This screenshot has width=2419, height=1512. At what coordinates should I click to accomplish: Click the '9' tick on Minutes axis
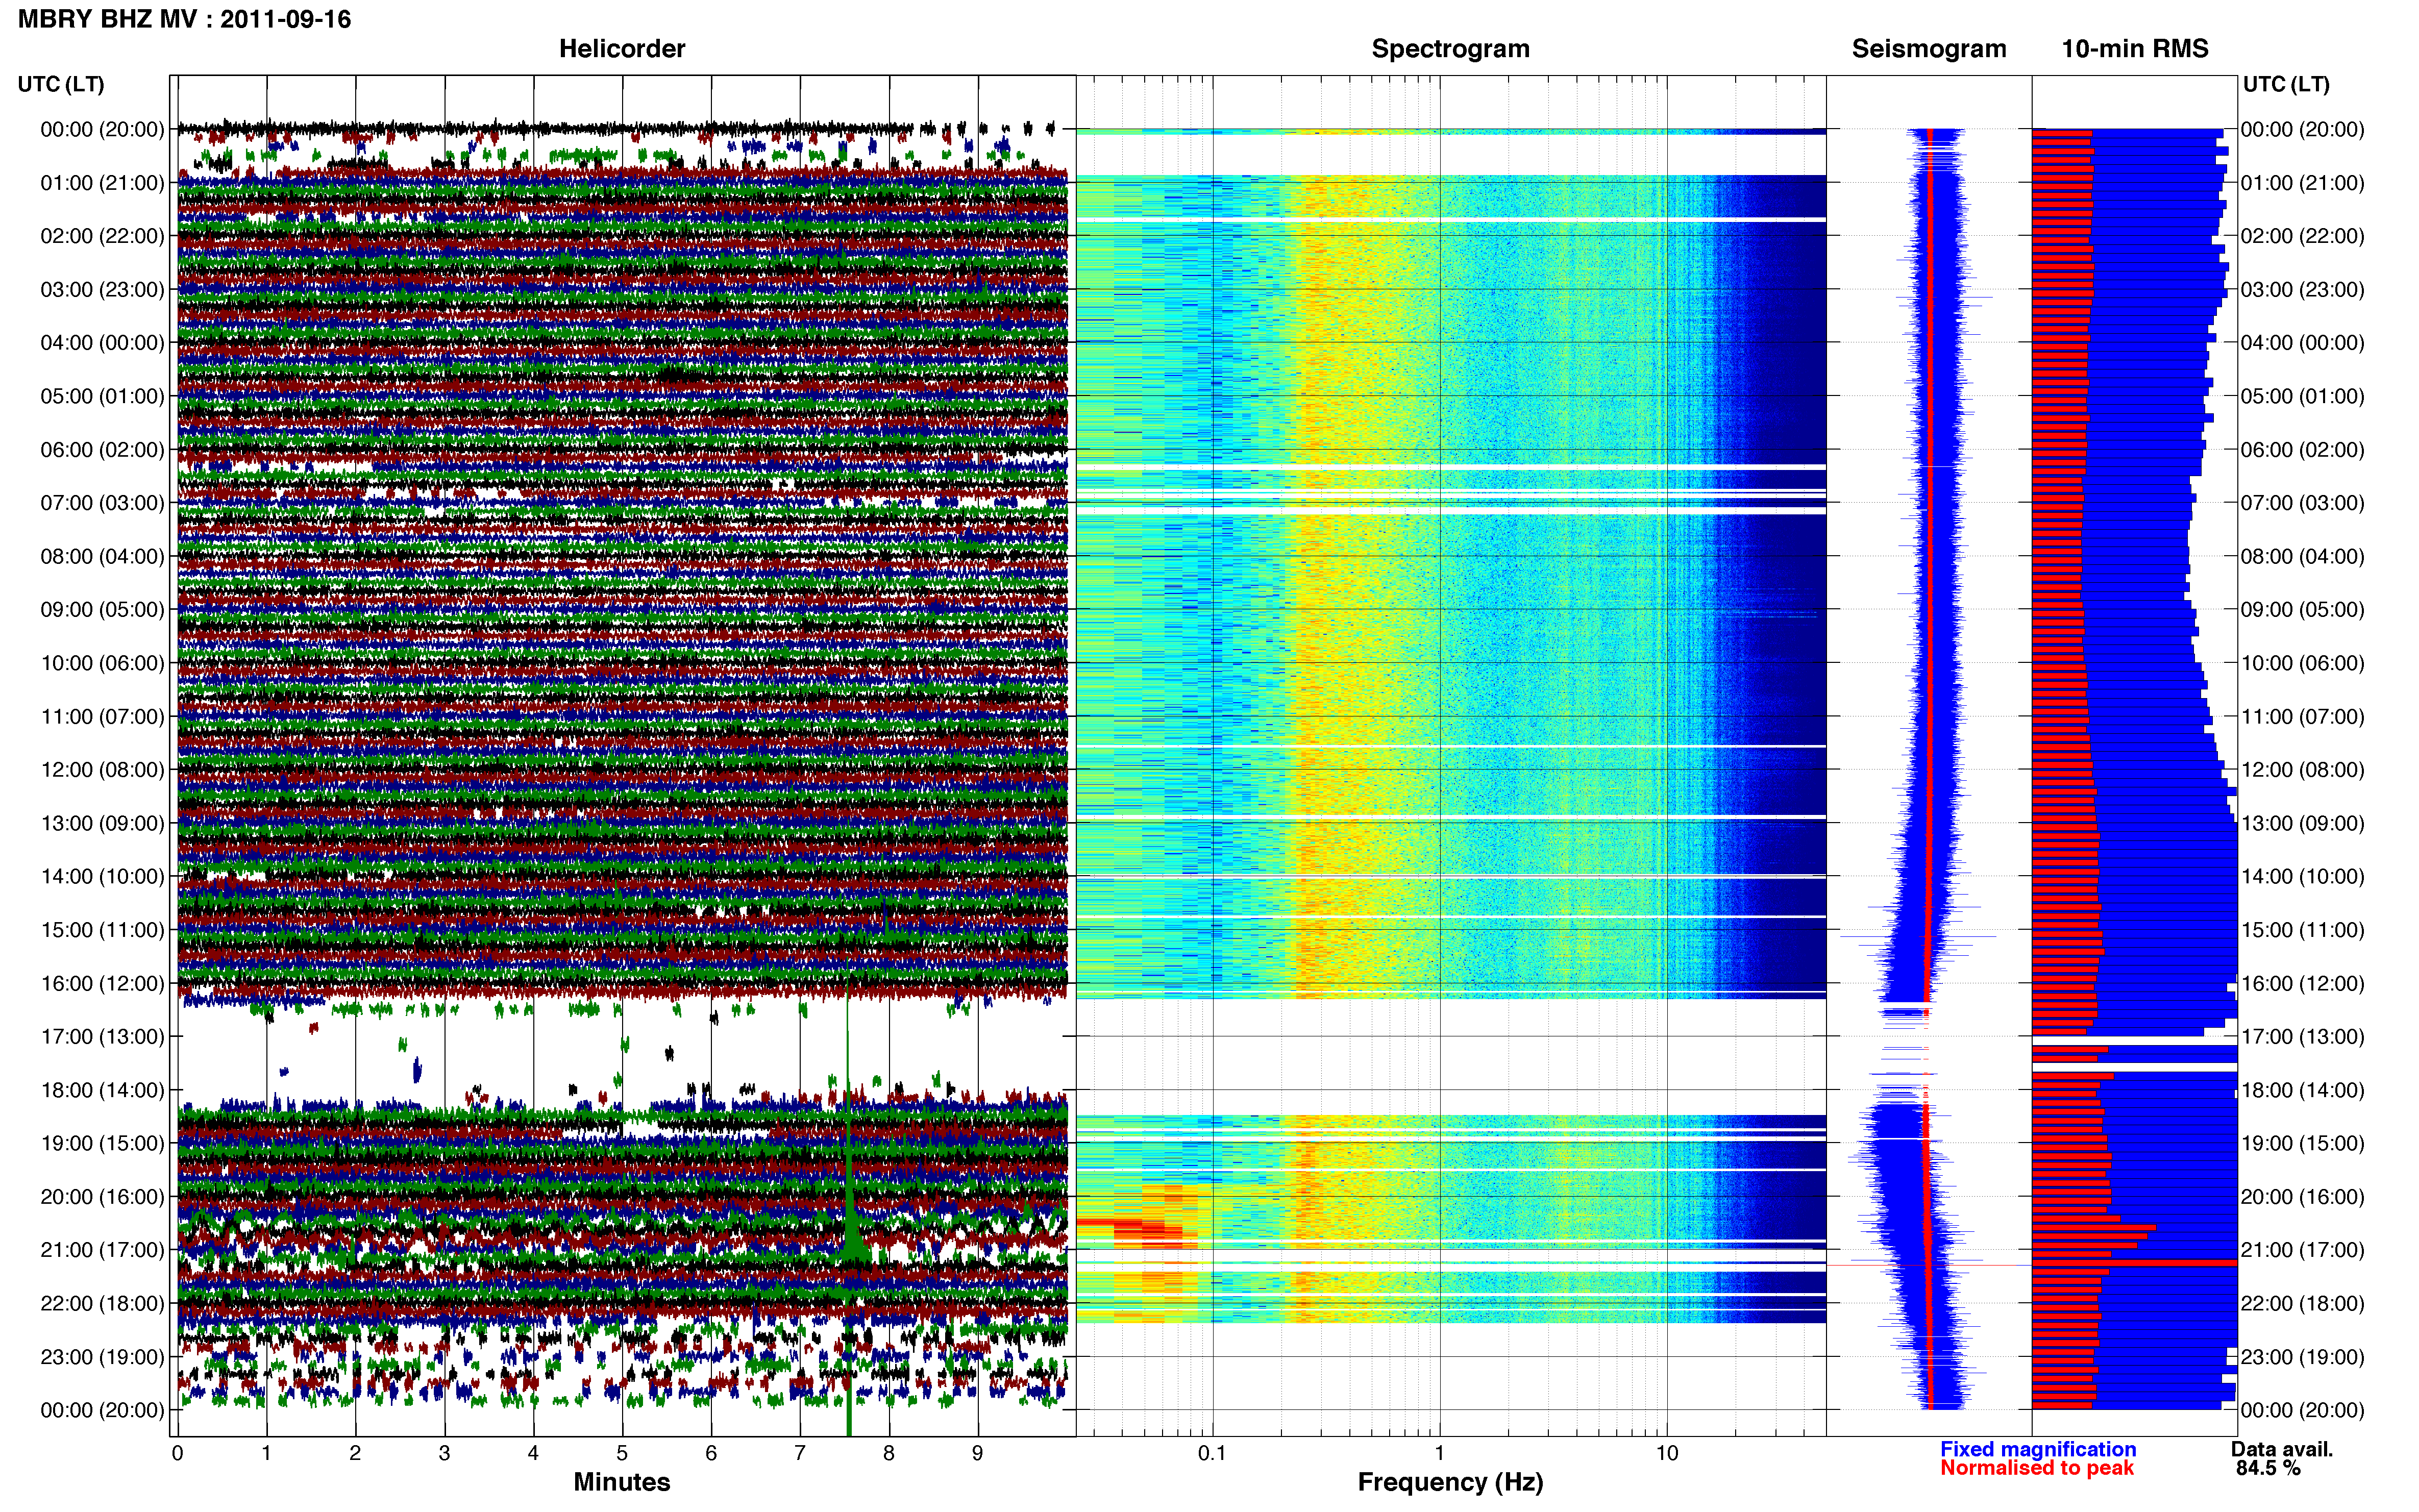(x=977, y=1453)
